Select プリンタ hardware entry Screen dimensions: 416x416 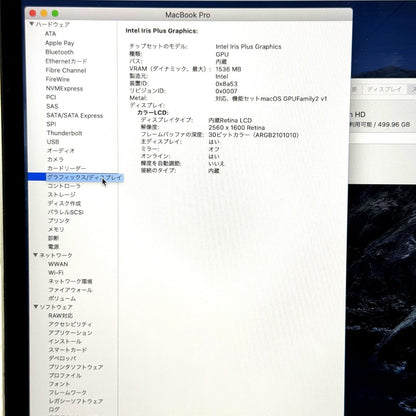[59, 221]
